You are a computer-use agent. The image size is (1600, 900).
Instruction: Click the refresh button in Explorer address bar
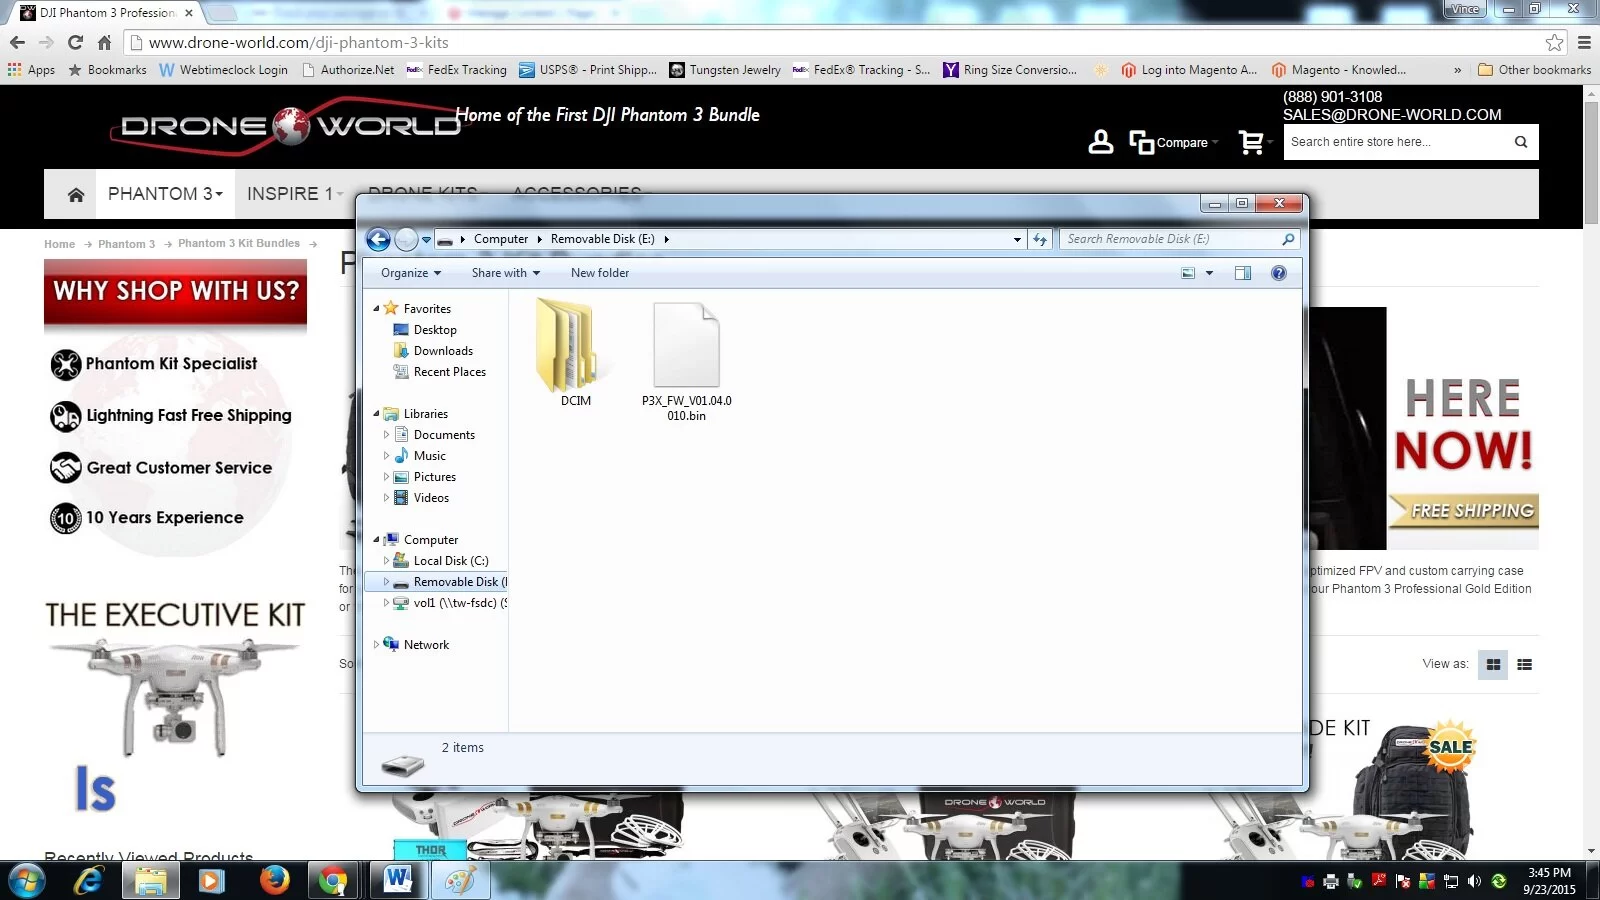[x=1040, y=239]
